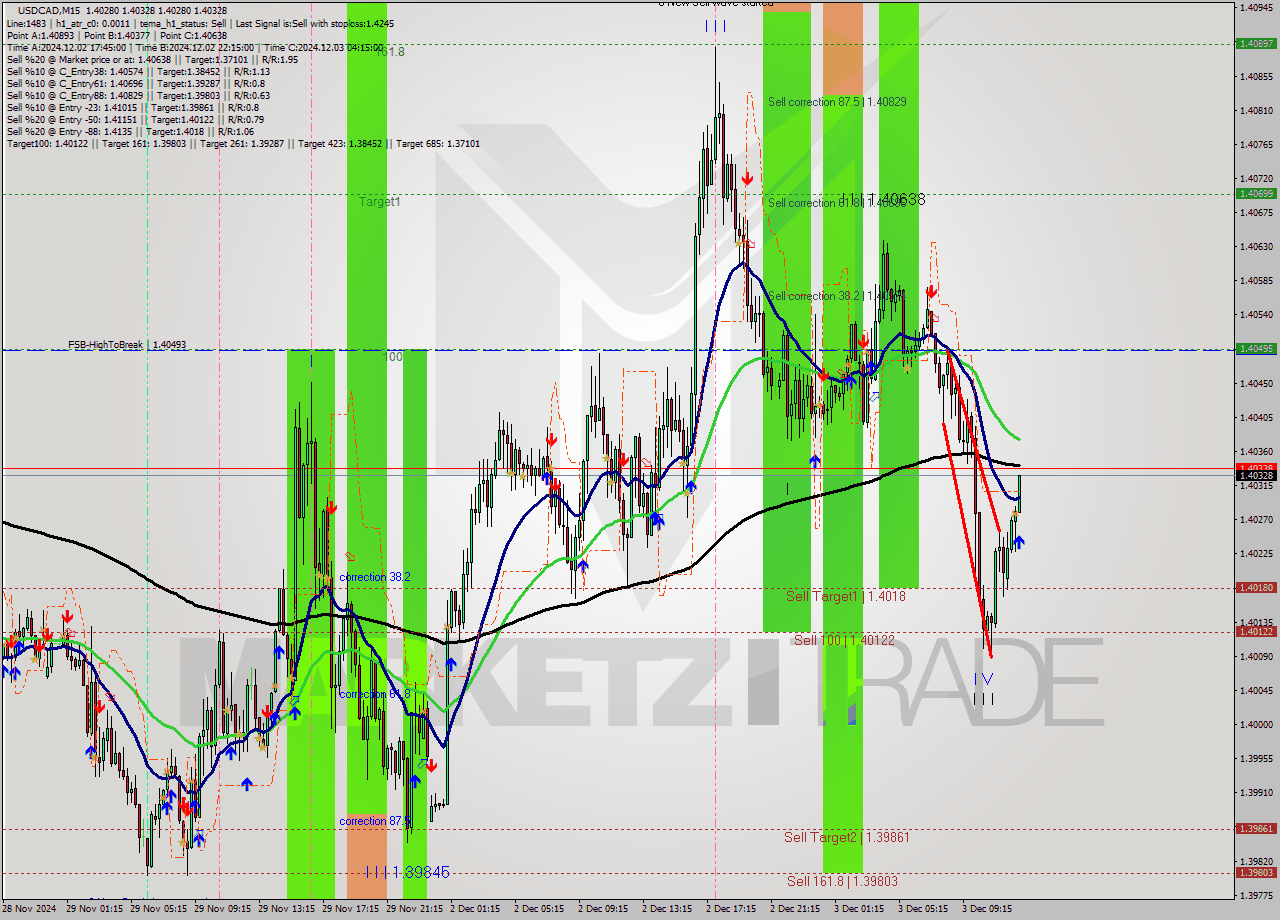Image resolution: width=1280 pixels, height=920 pixels.
Task: Click the 'I I I 1.40638' label
Action: pyautogui.click(x=883, y=200)
